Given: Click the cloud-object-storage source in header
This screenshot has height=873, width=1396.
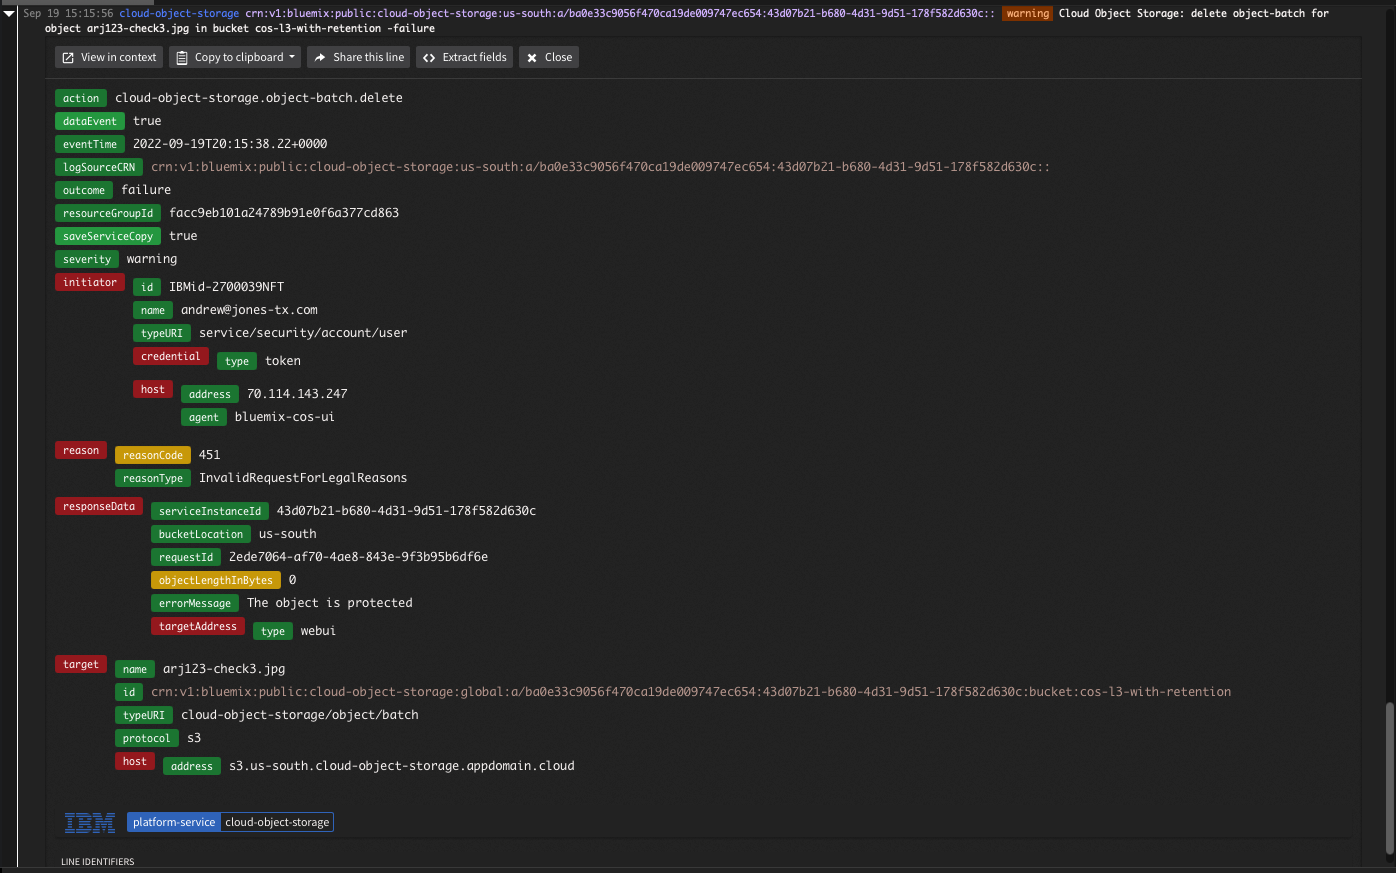Looking at the screenshot, I should [179, 13].
